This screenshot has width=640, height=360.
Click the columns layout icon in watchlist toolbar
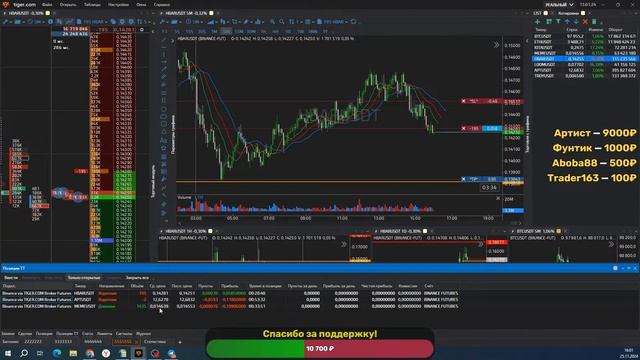[x=549, y=22]
